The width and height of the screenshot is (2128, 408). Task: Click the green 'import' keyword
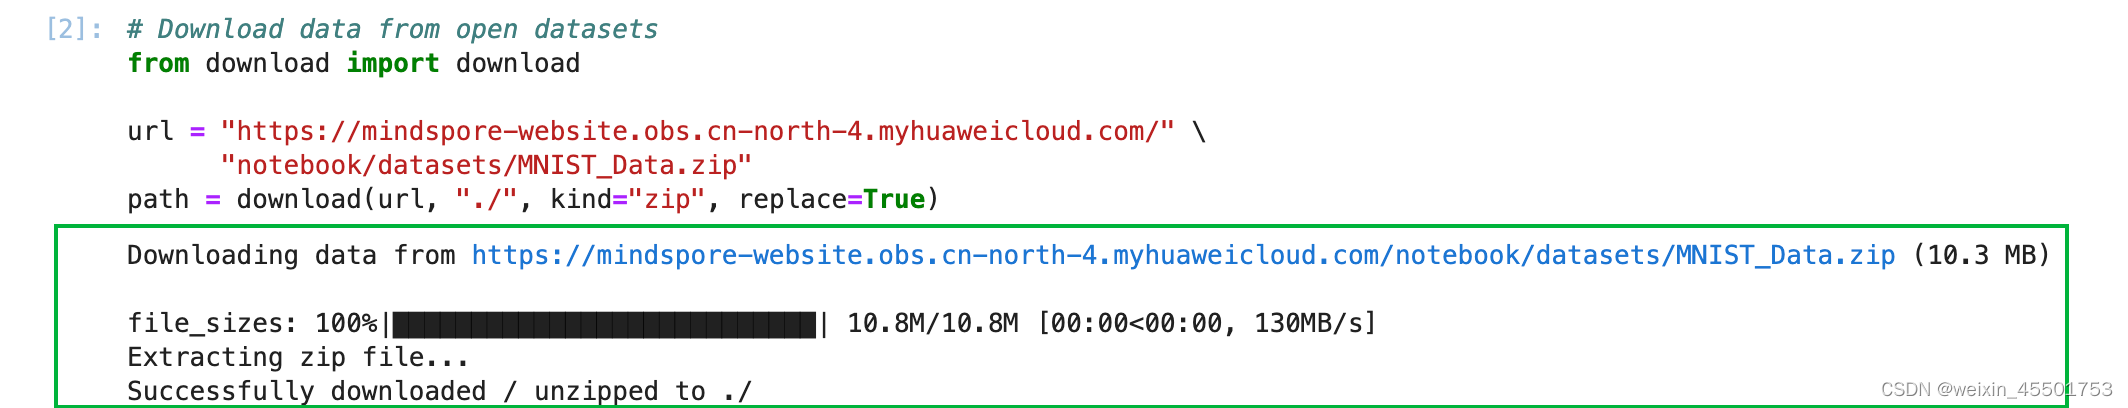(393, 63)
